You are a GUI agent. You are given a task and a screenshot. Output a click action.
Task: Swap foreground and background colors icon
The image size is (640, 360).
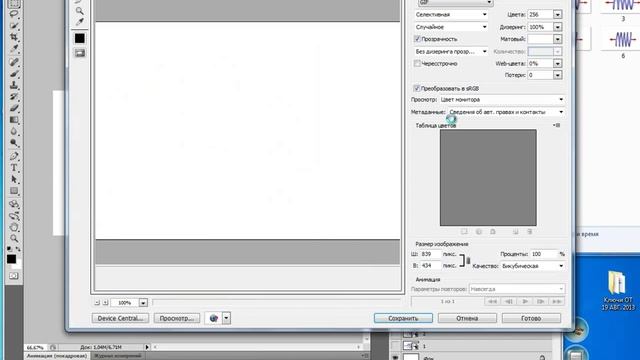click(x=18, y=249)
